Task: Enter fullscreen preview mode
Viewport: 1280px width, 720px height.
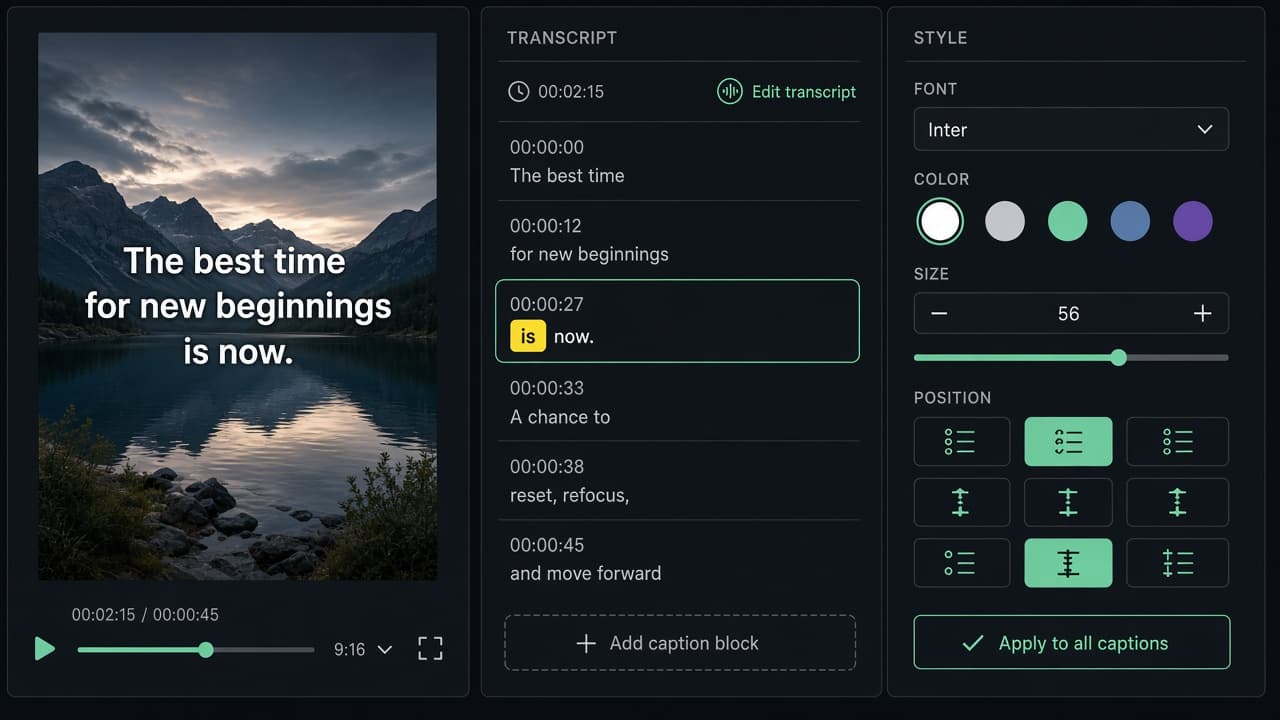Action: pos(430,649)
